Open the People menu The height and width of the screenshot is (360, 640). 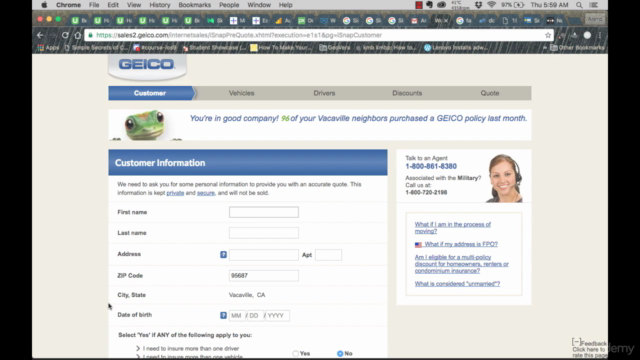point(229,5)
